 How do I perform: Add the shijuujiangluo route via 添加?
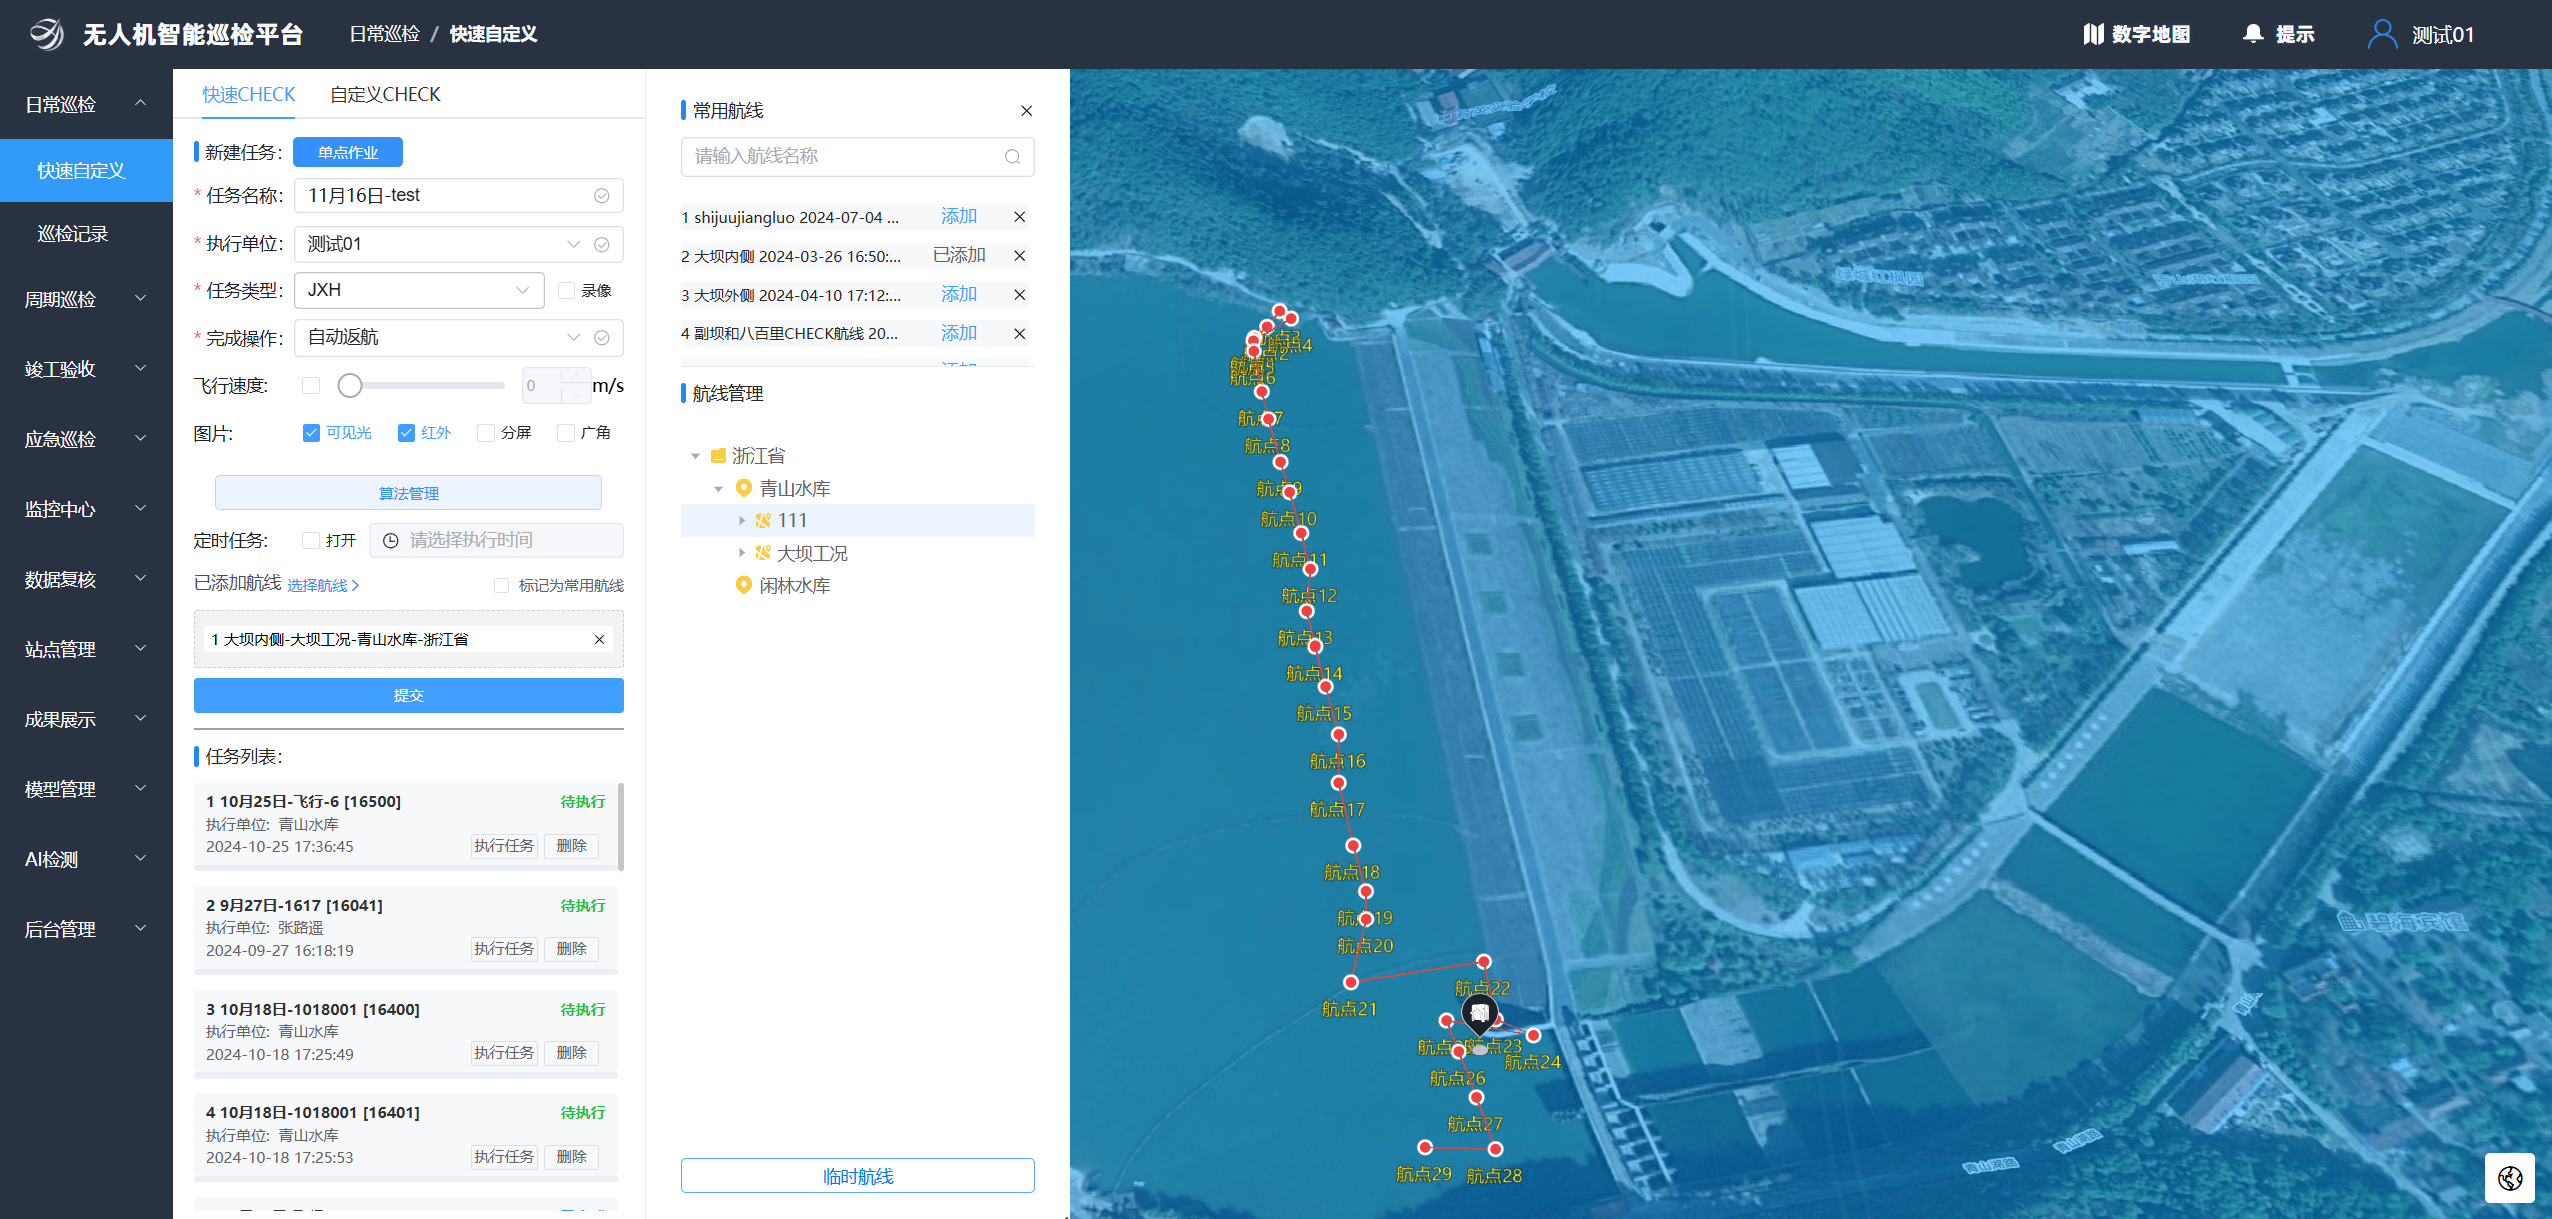click(958, 217)
